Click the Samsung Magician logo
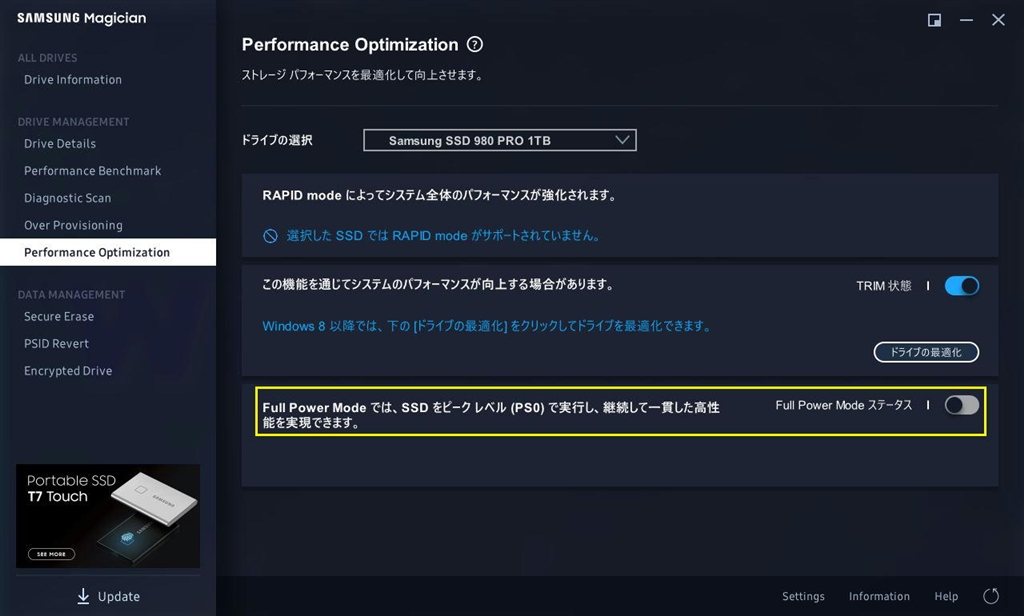 82,18
